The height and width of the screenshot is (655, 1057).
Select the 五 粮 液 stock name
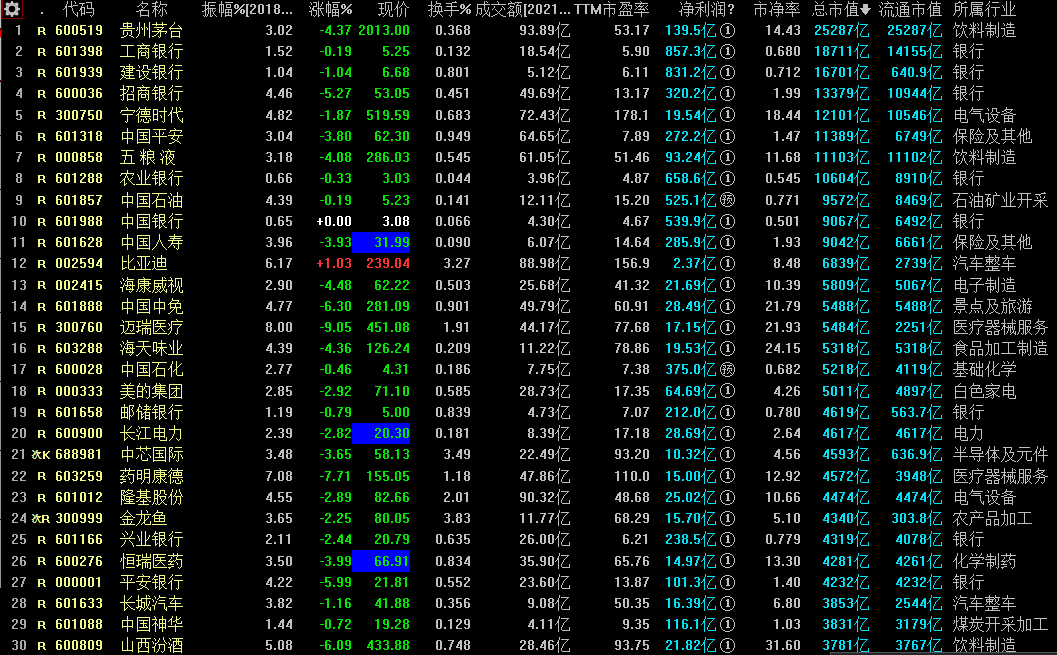click(x=148, y=158)
